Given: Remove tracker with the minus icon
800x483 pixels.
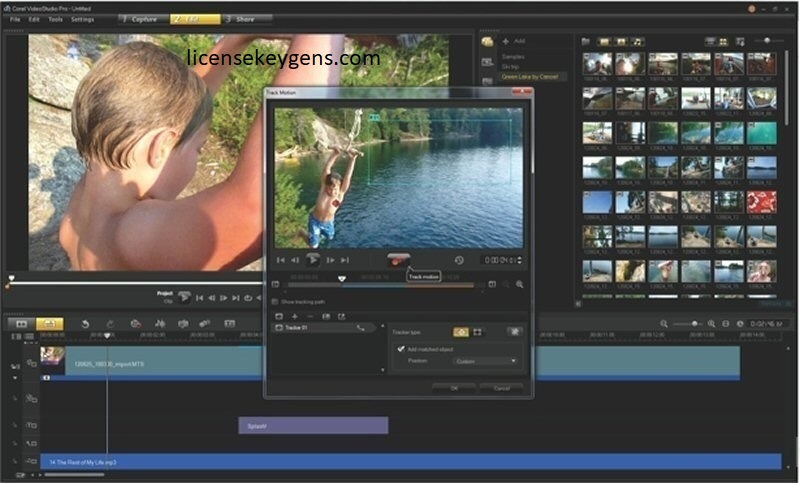Looking at the screenshot, I should tap(310, 317).
